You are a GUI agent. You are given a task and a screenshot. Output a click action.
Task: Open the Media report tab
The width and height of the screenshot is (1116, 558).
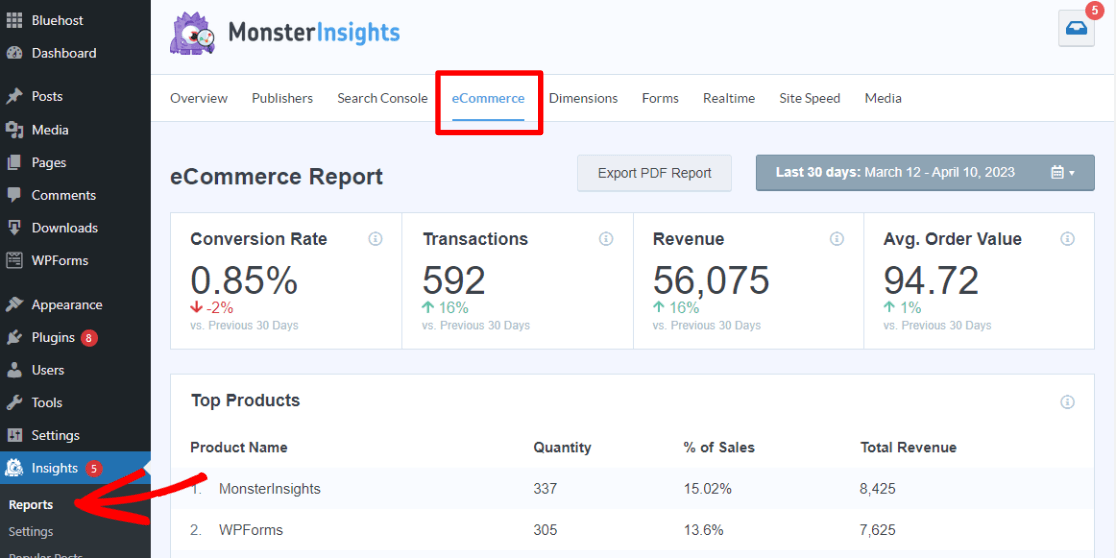click(x=883, y=98)
